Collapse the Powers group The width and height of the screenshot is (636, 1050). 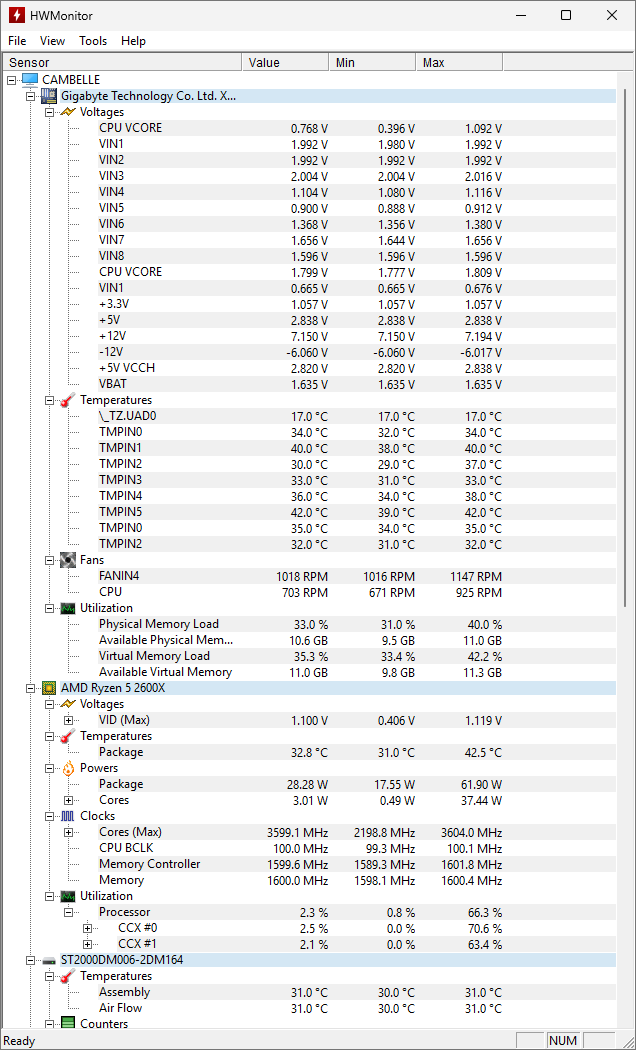click(x=49, y=768)
